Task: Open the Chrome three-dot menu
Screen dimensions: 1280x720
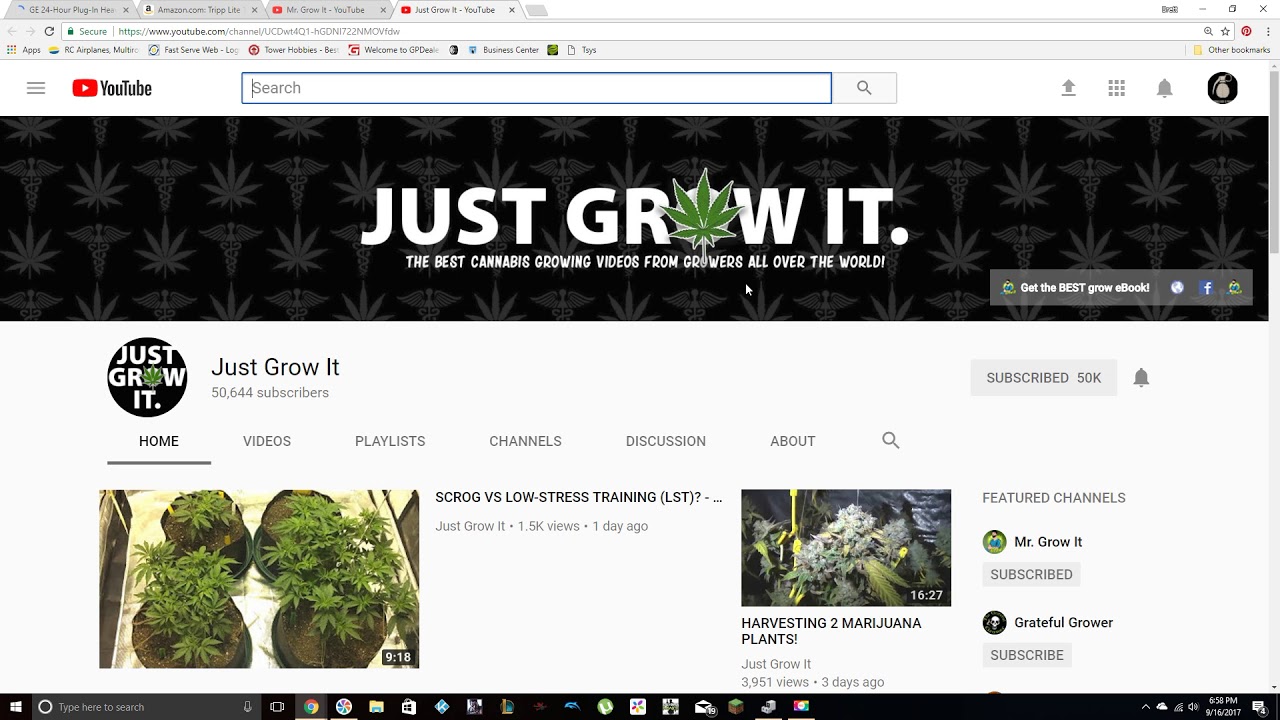Action: [x=1267, y=32]
